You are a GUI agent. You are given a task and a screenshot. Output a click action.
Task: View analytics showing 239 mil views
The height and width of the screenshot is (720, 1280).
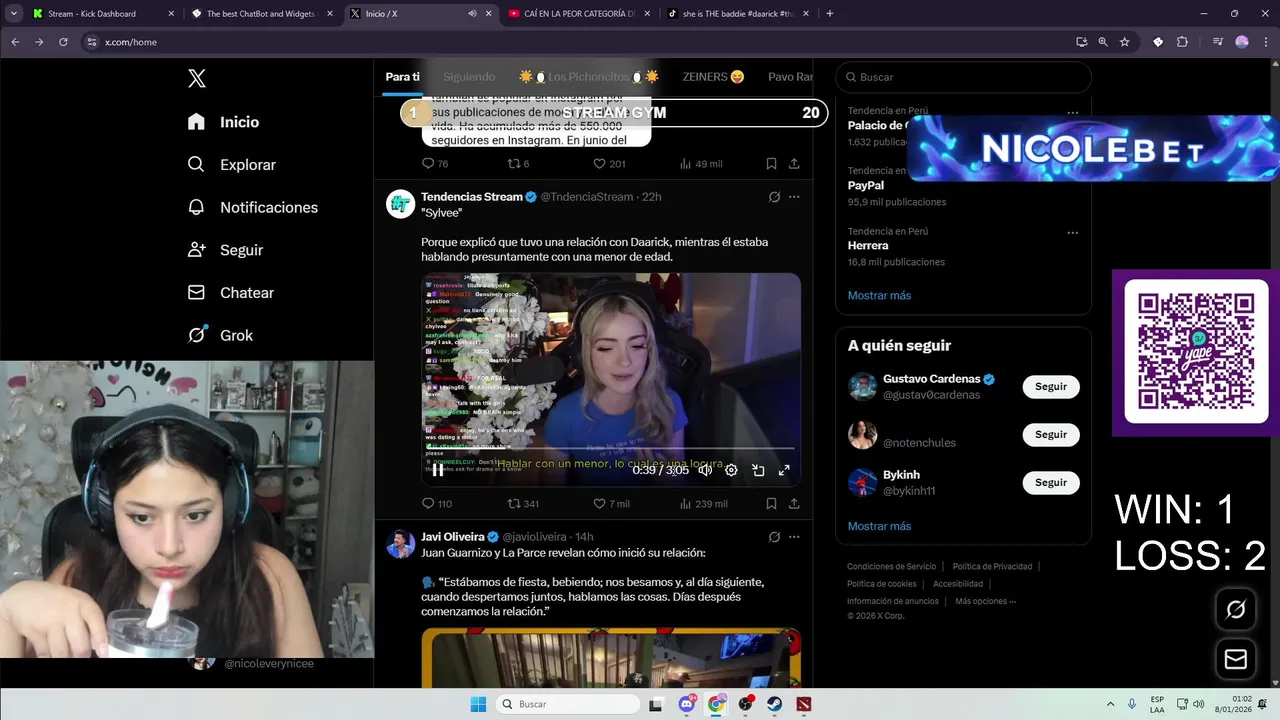point(703,504)
